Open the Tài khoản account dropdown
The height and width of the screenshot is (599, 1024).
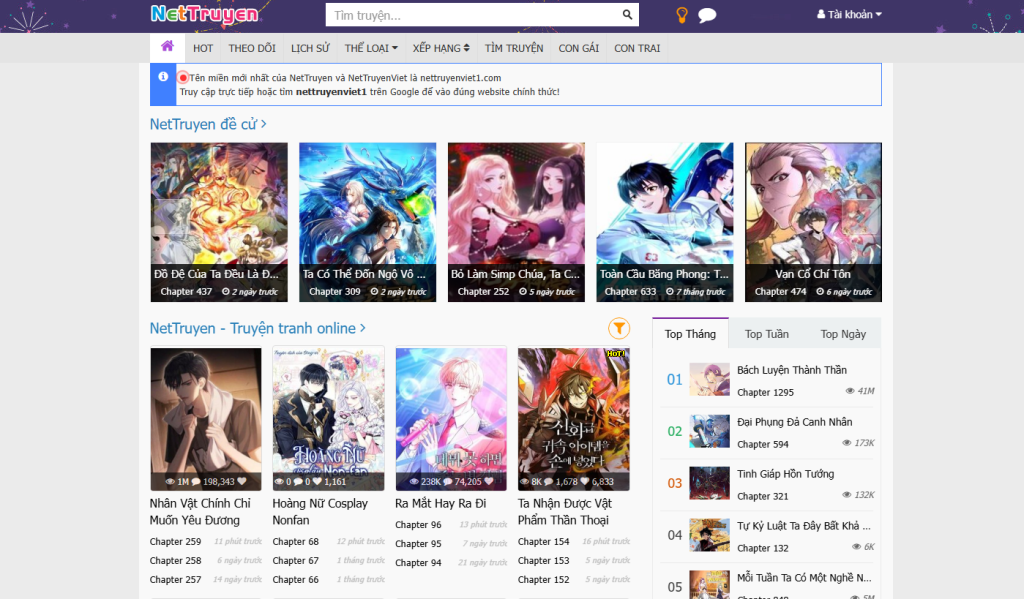click(x=849, y=15)
